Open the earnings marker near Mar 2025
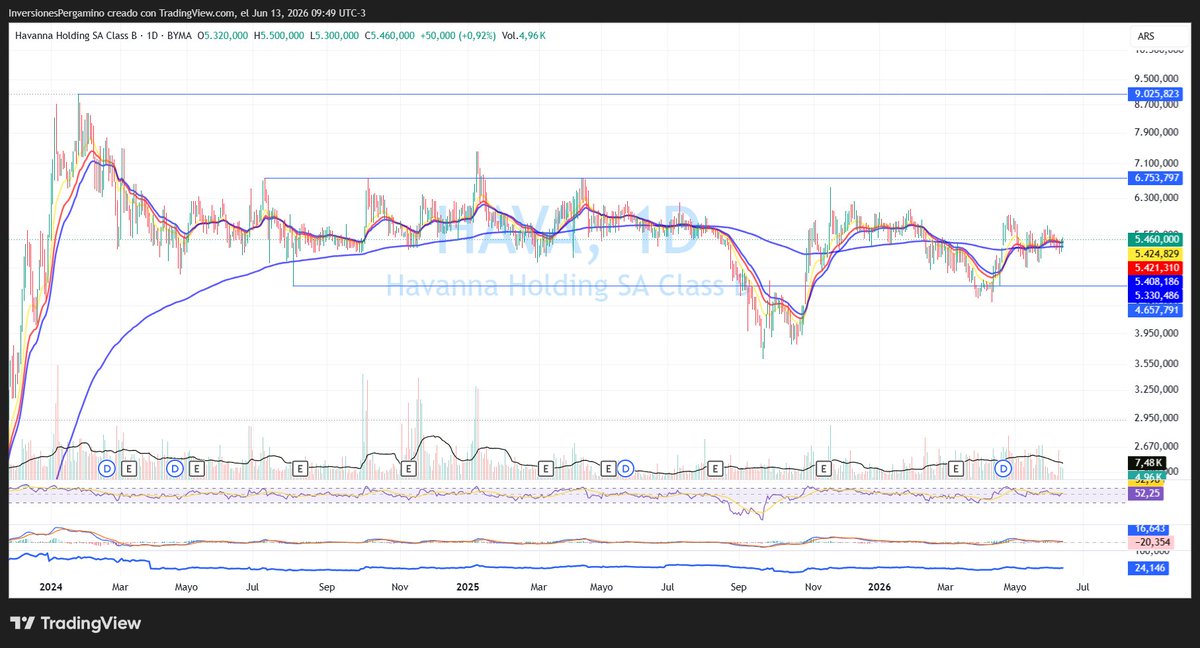1200x648 pixels. tap(545, 468)
